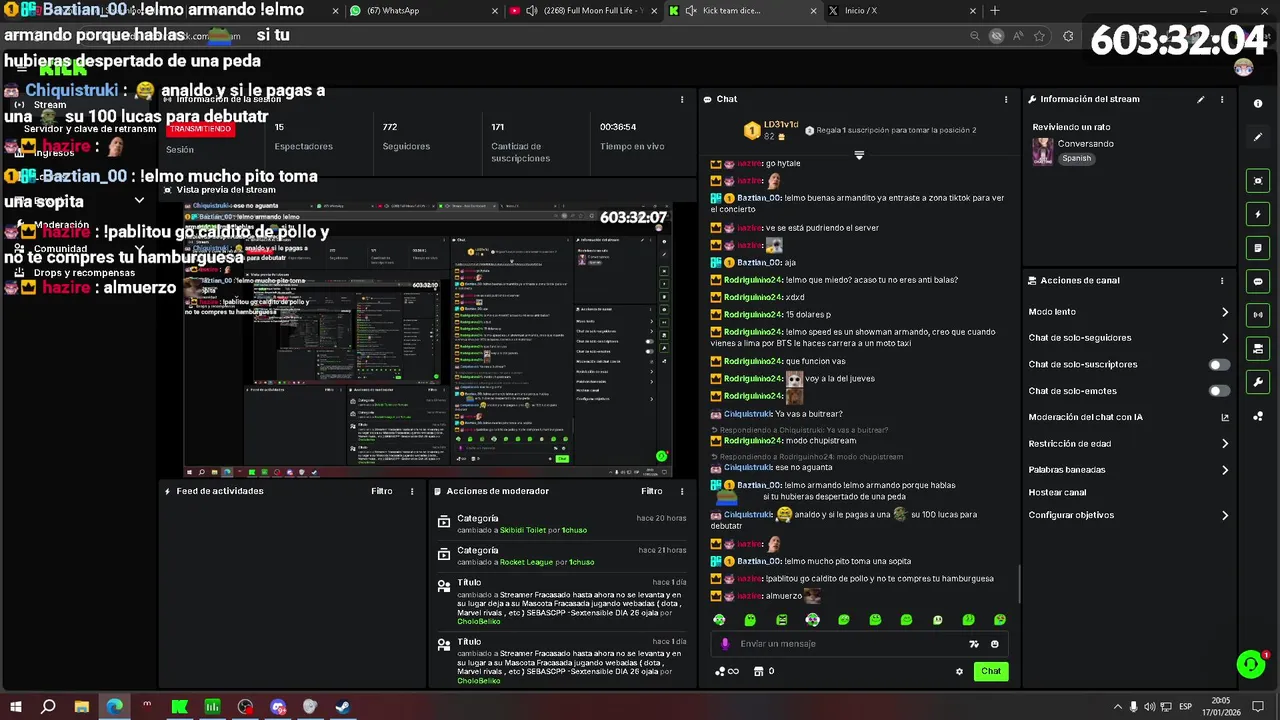Click the store icon below chat input

click(758, 671)
